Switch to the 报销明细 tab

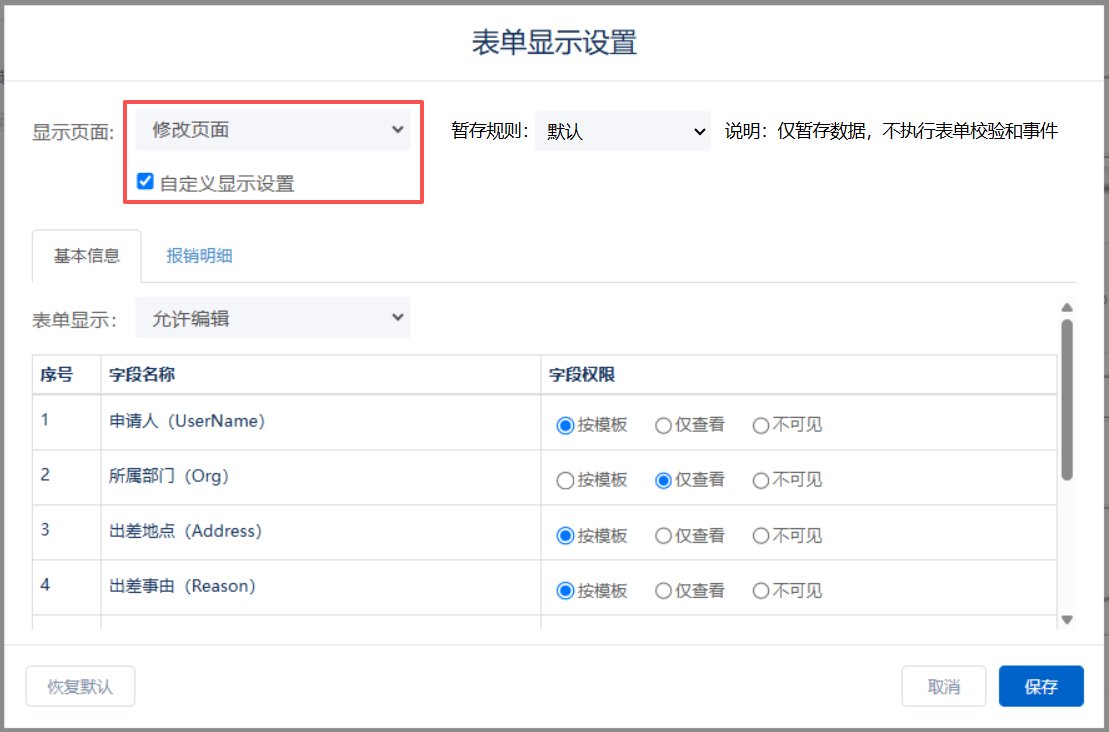coord(199,255)
